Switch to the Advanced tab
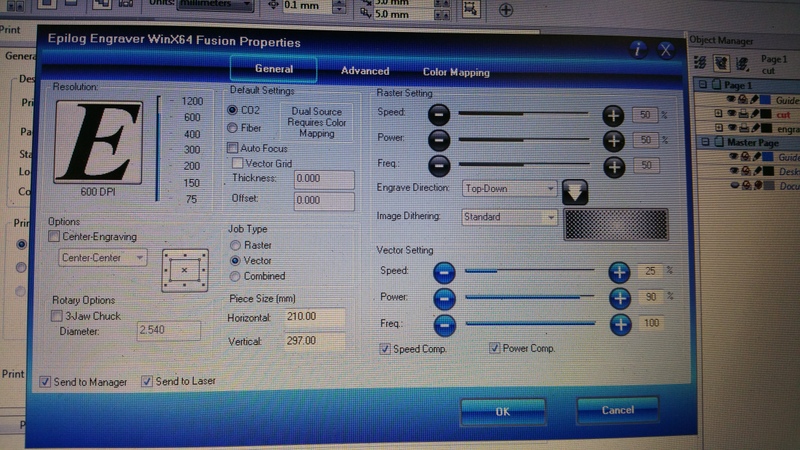Viewport: 800px width, 450px height. click(365, 71)
